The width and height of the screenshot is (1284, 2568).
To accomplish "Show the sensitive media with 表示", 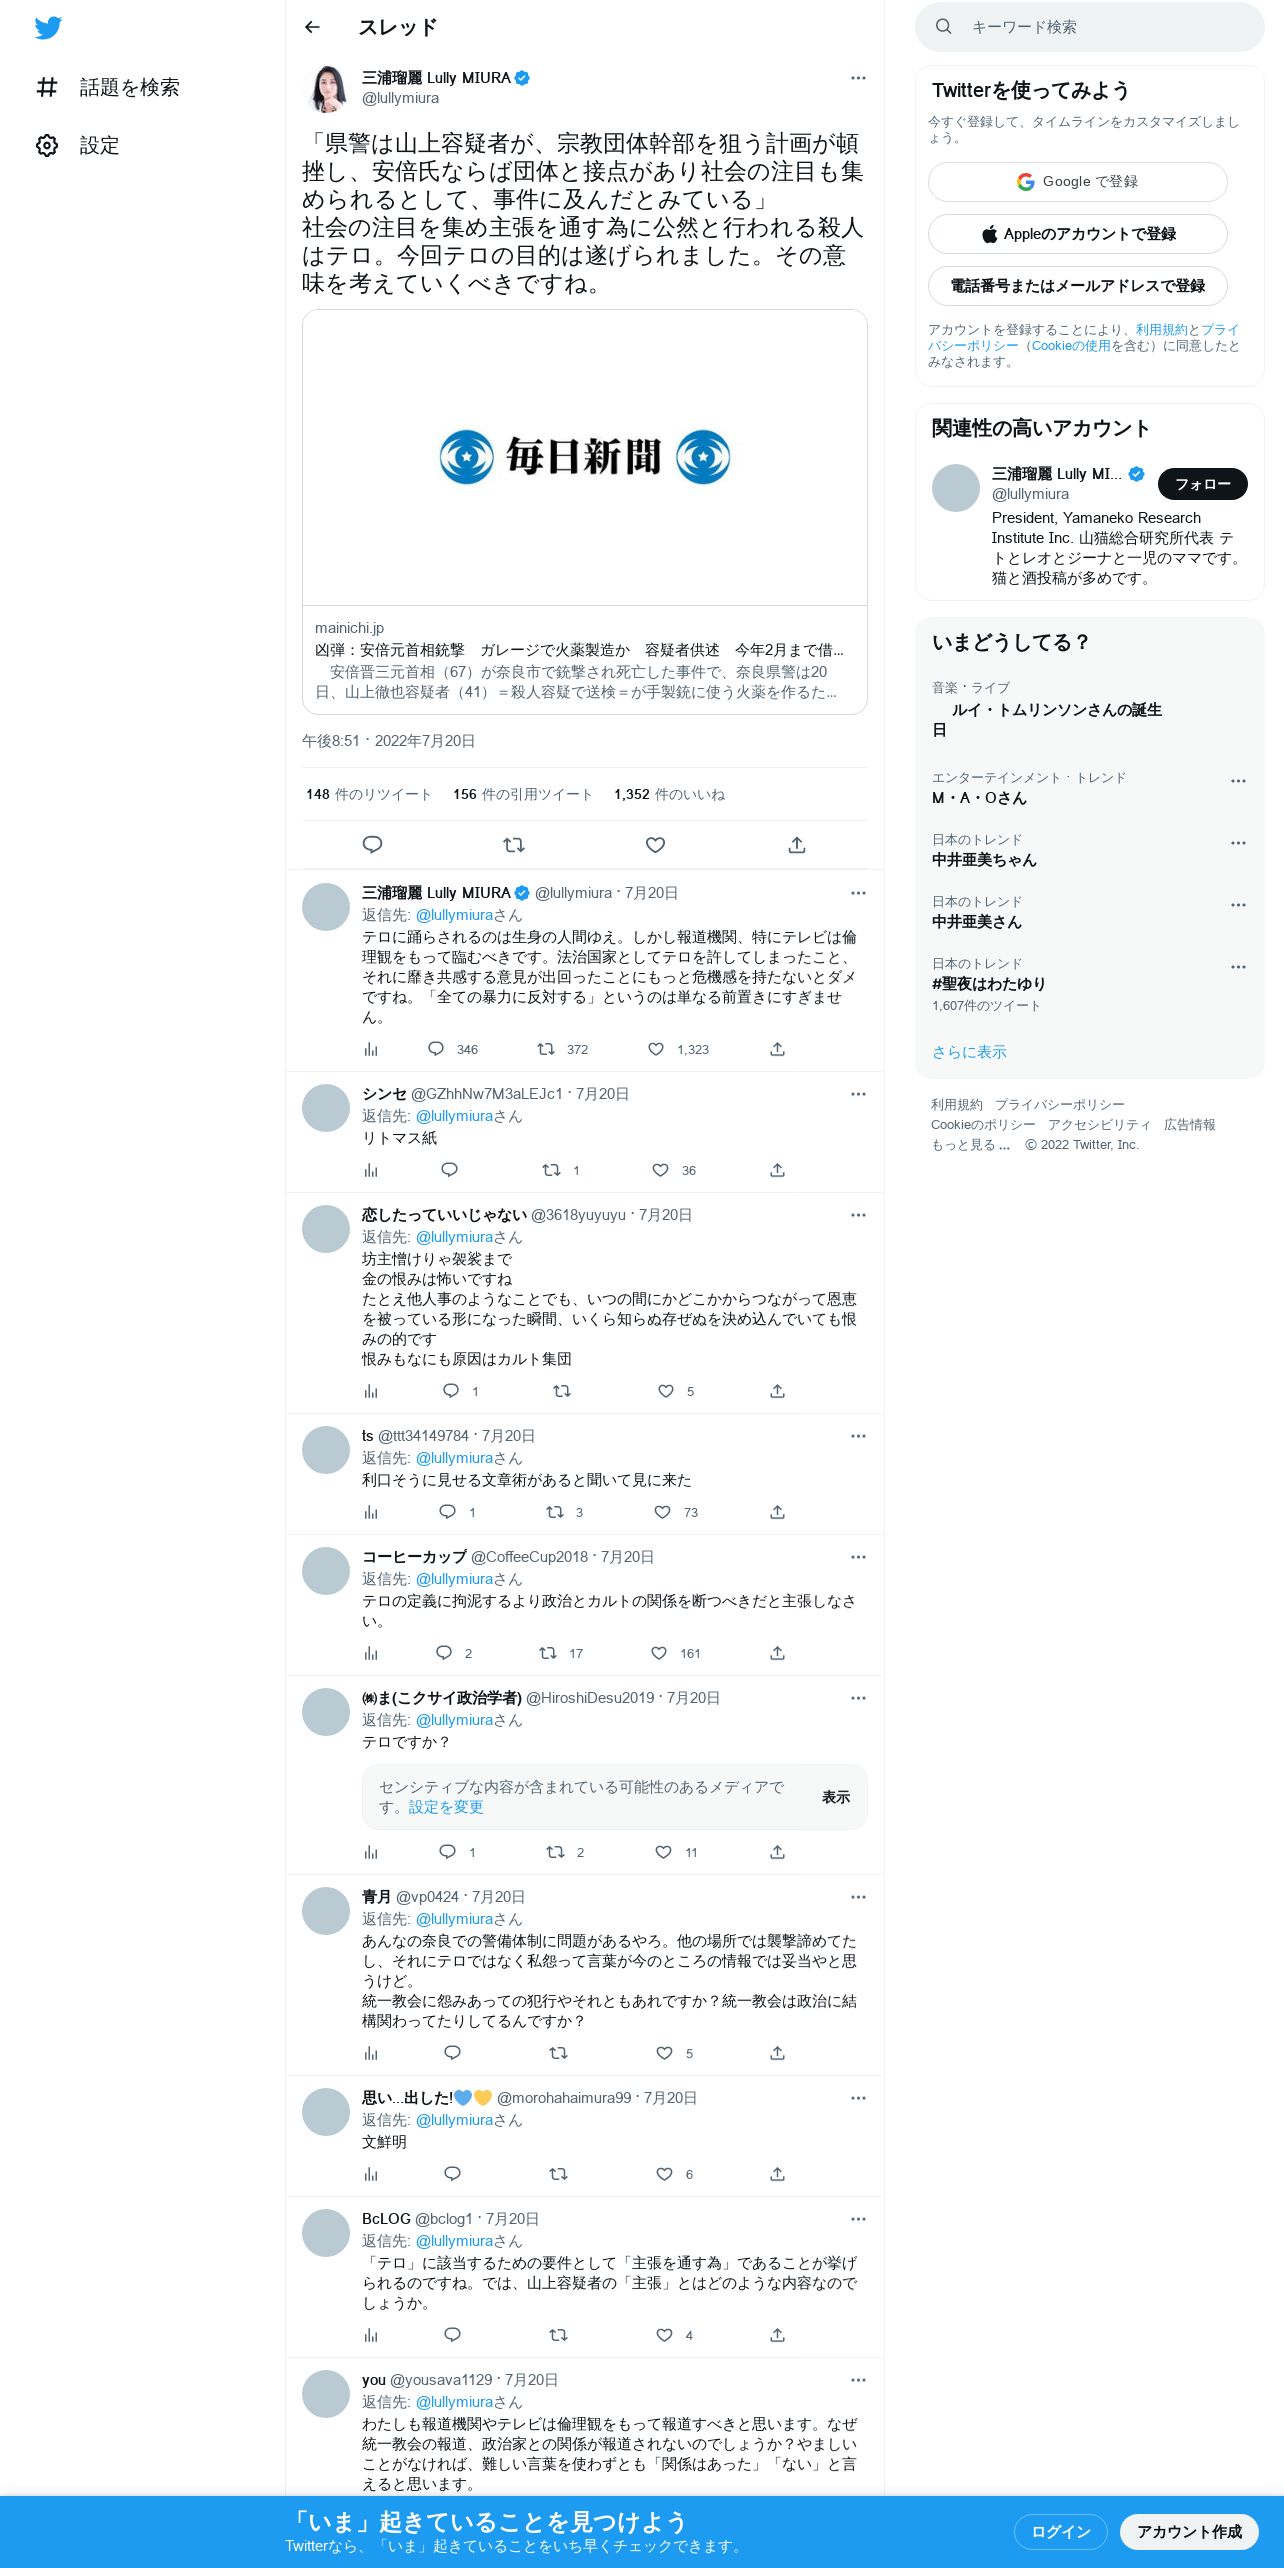I will (x=836, y=1797).
